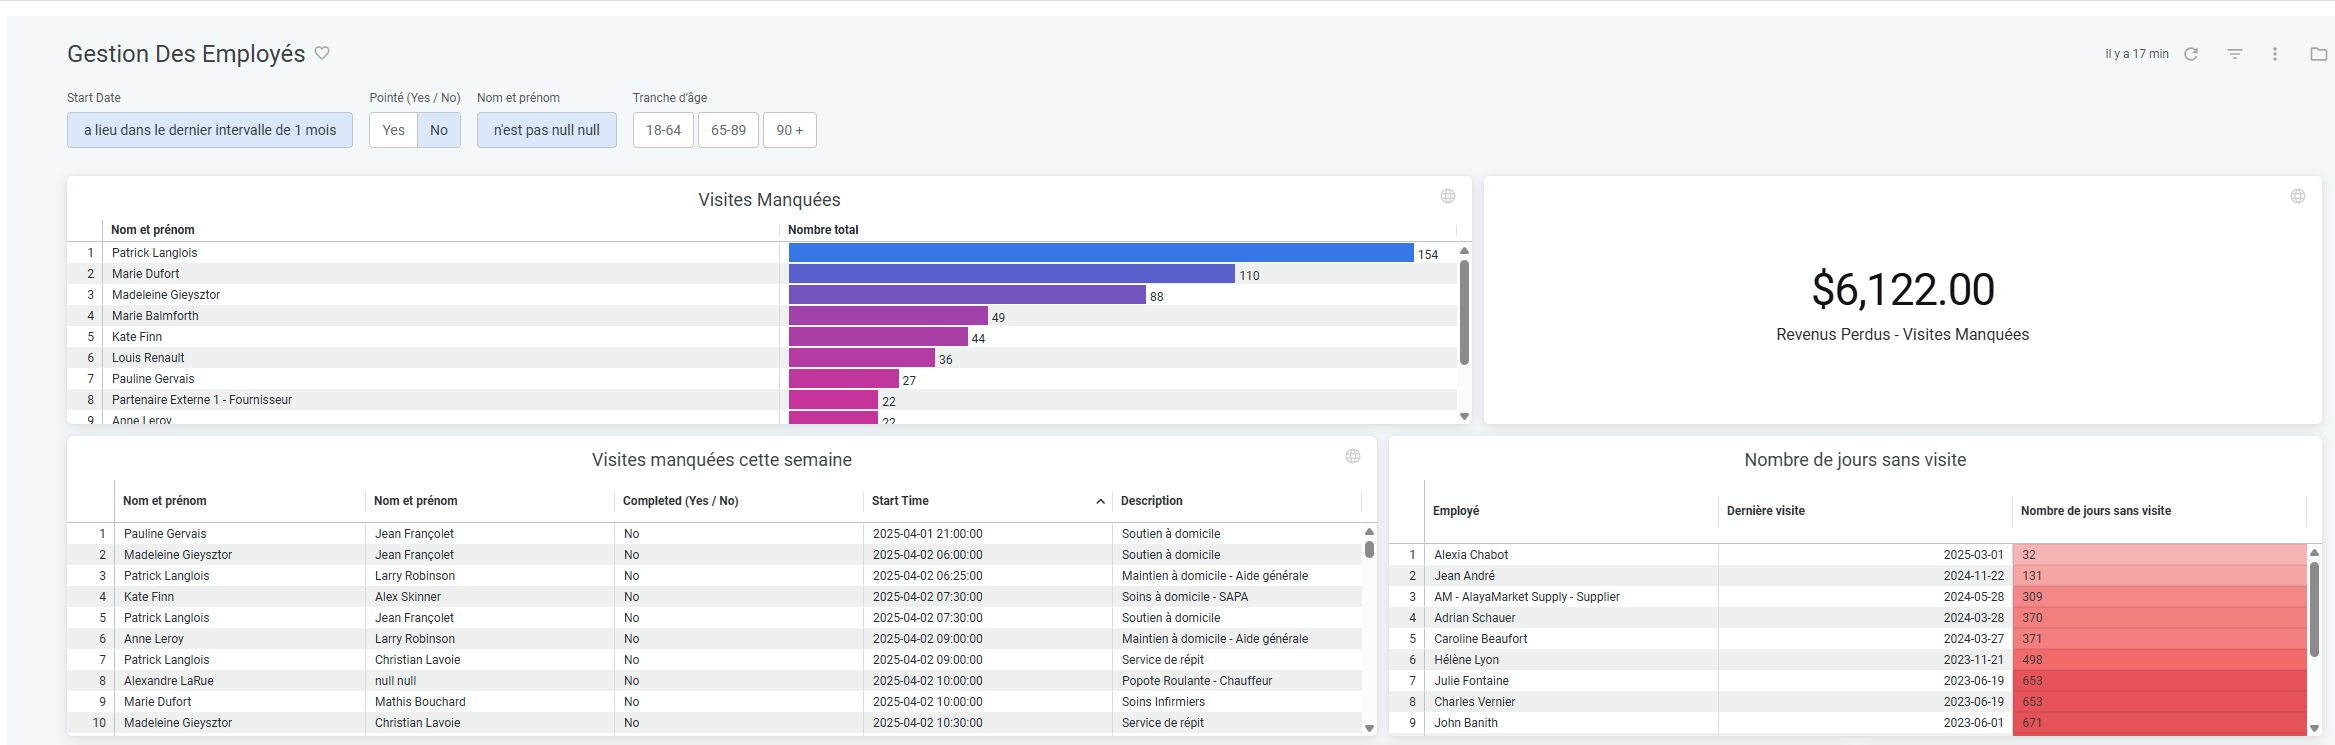Screen dimensions: 2335x745
Task: Open the dashboard filters icon
Action: [x=2235, y=54]
